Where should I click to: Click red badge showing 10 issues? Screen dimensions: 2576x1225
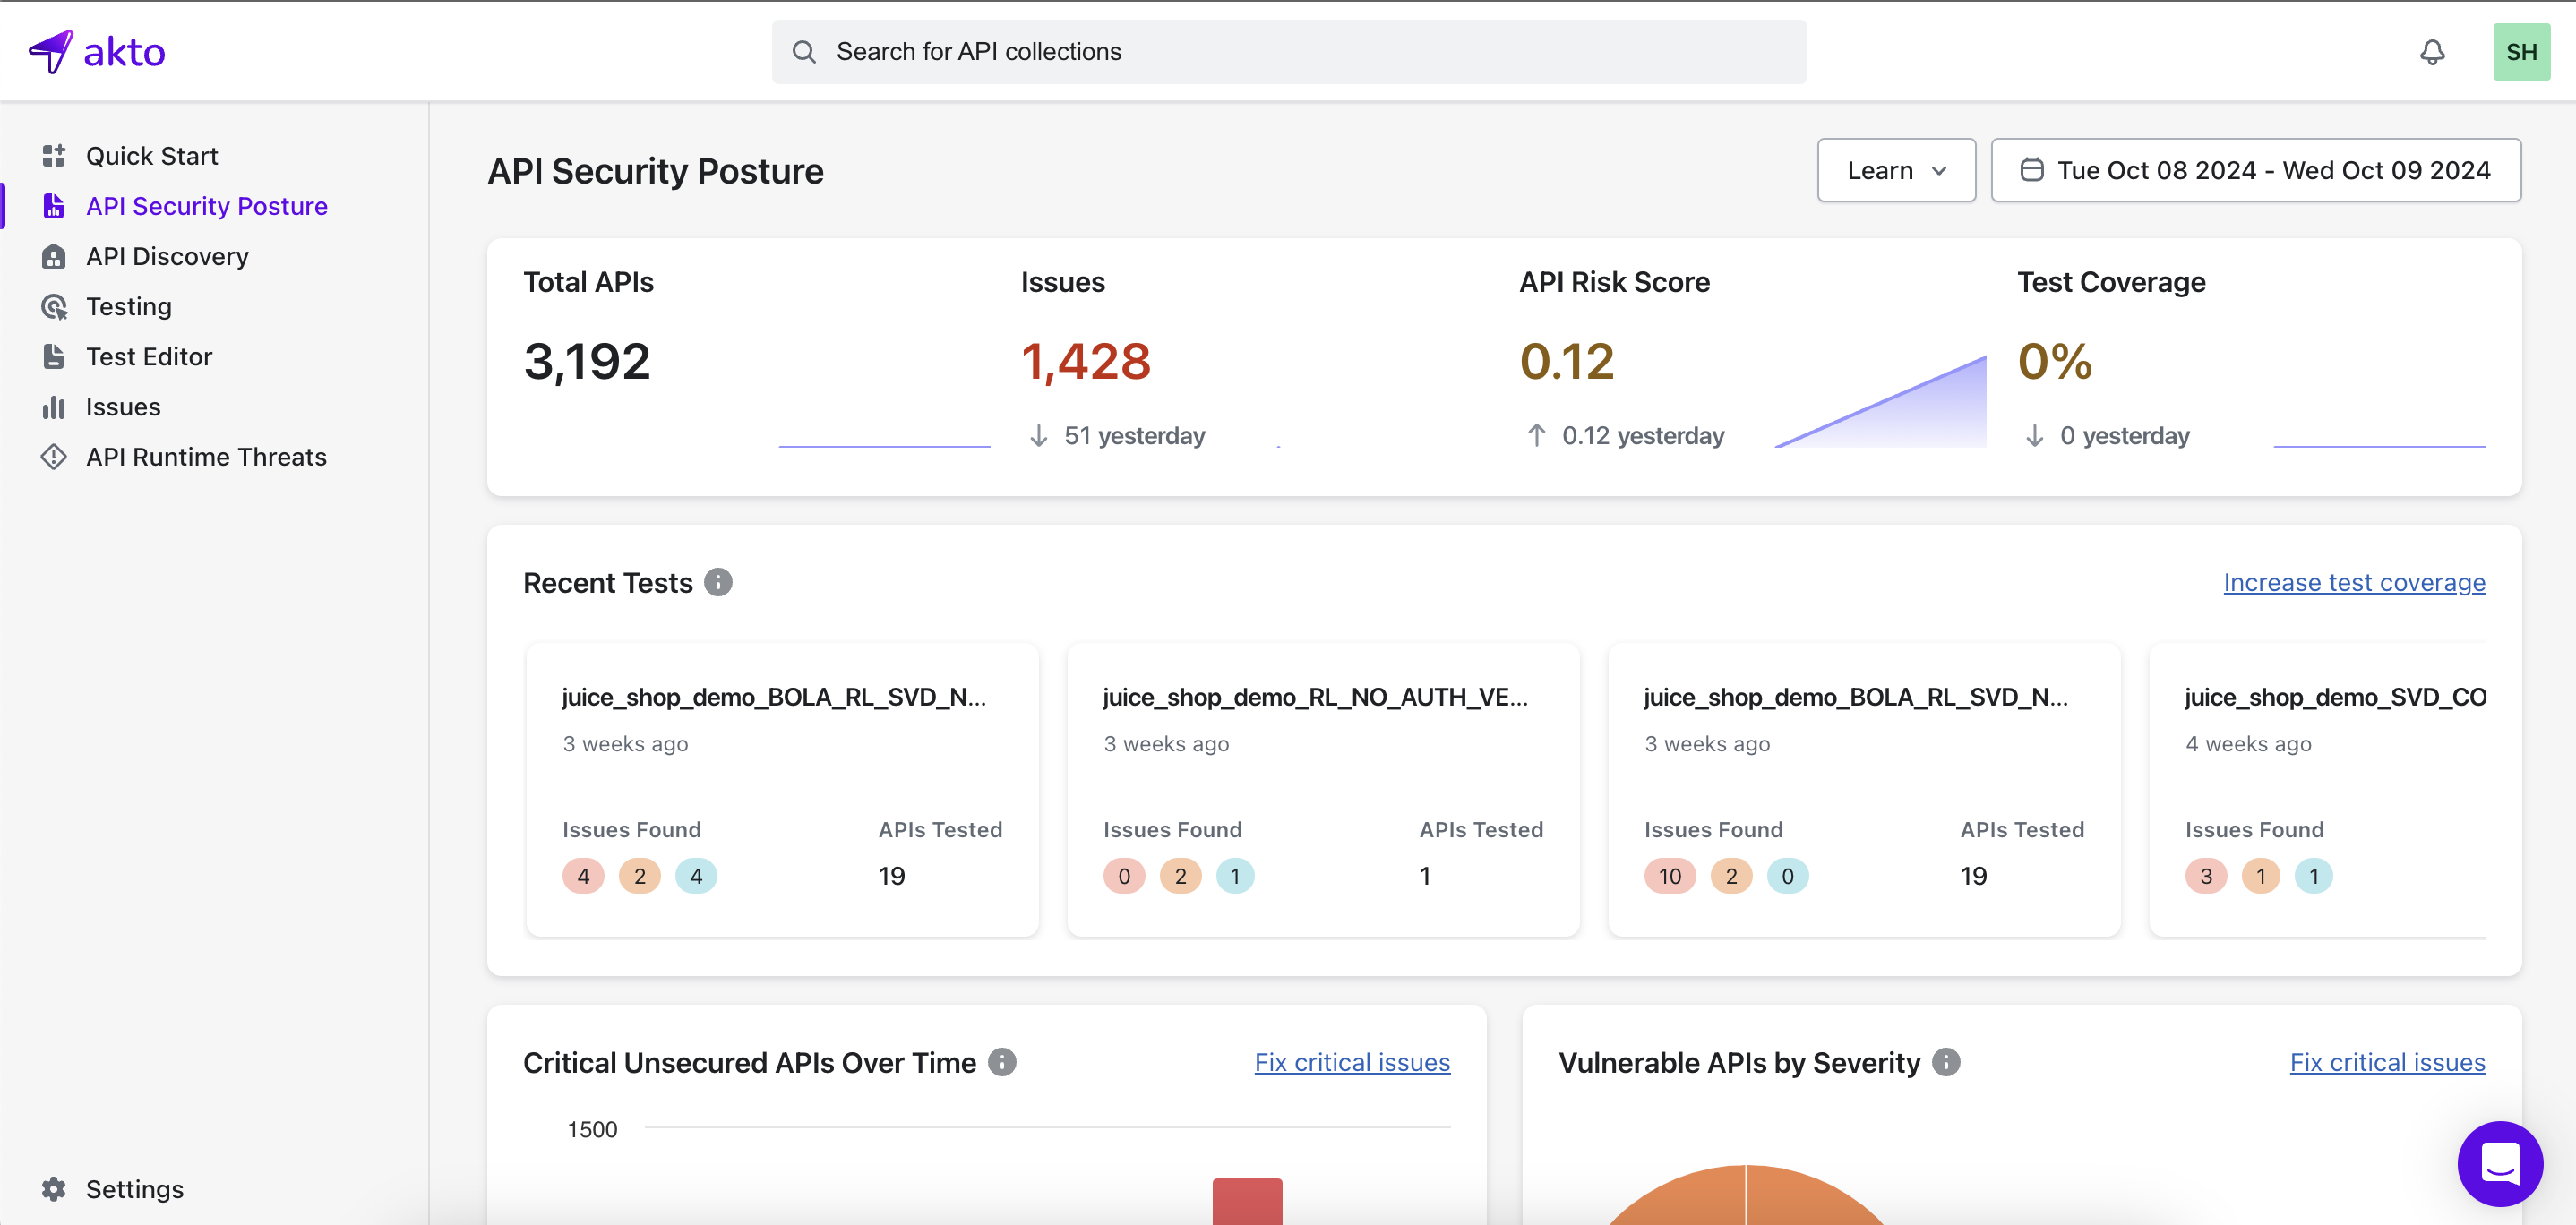[1669, 876]
